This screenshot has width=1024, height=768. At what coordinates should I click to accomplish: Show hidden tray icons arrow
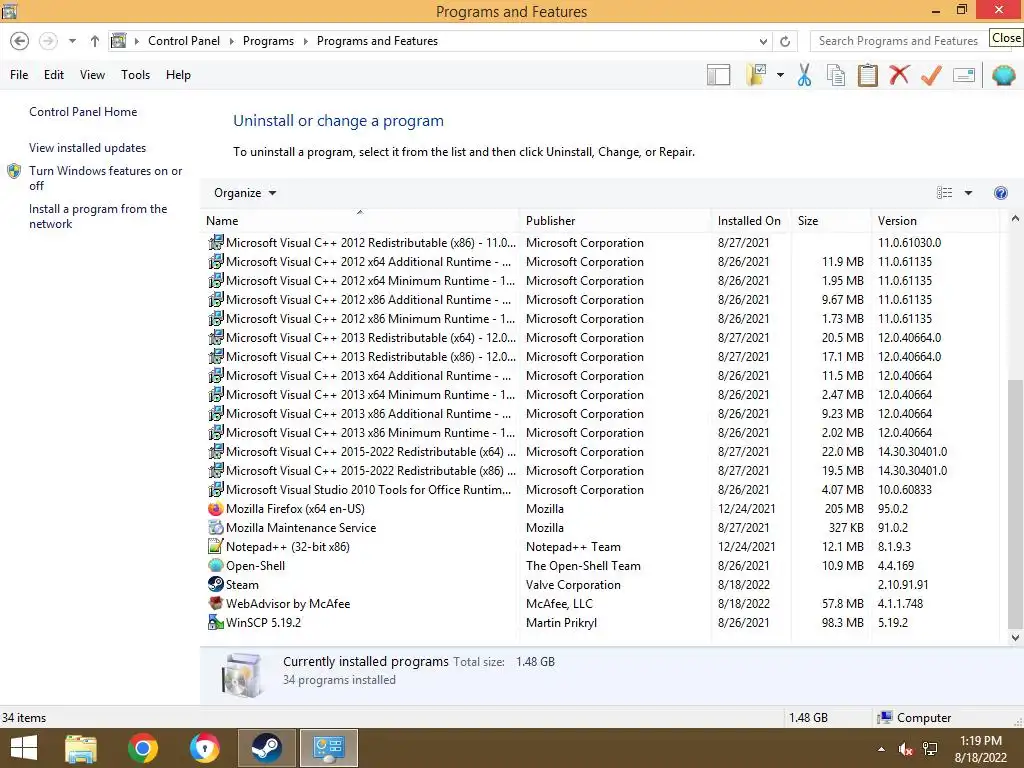coord(881,749)
